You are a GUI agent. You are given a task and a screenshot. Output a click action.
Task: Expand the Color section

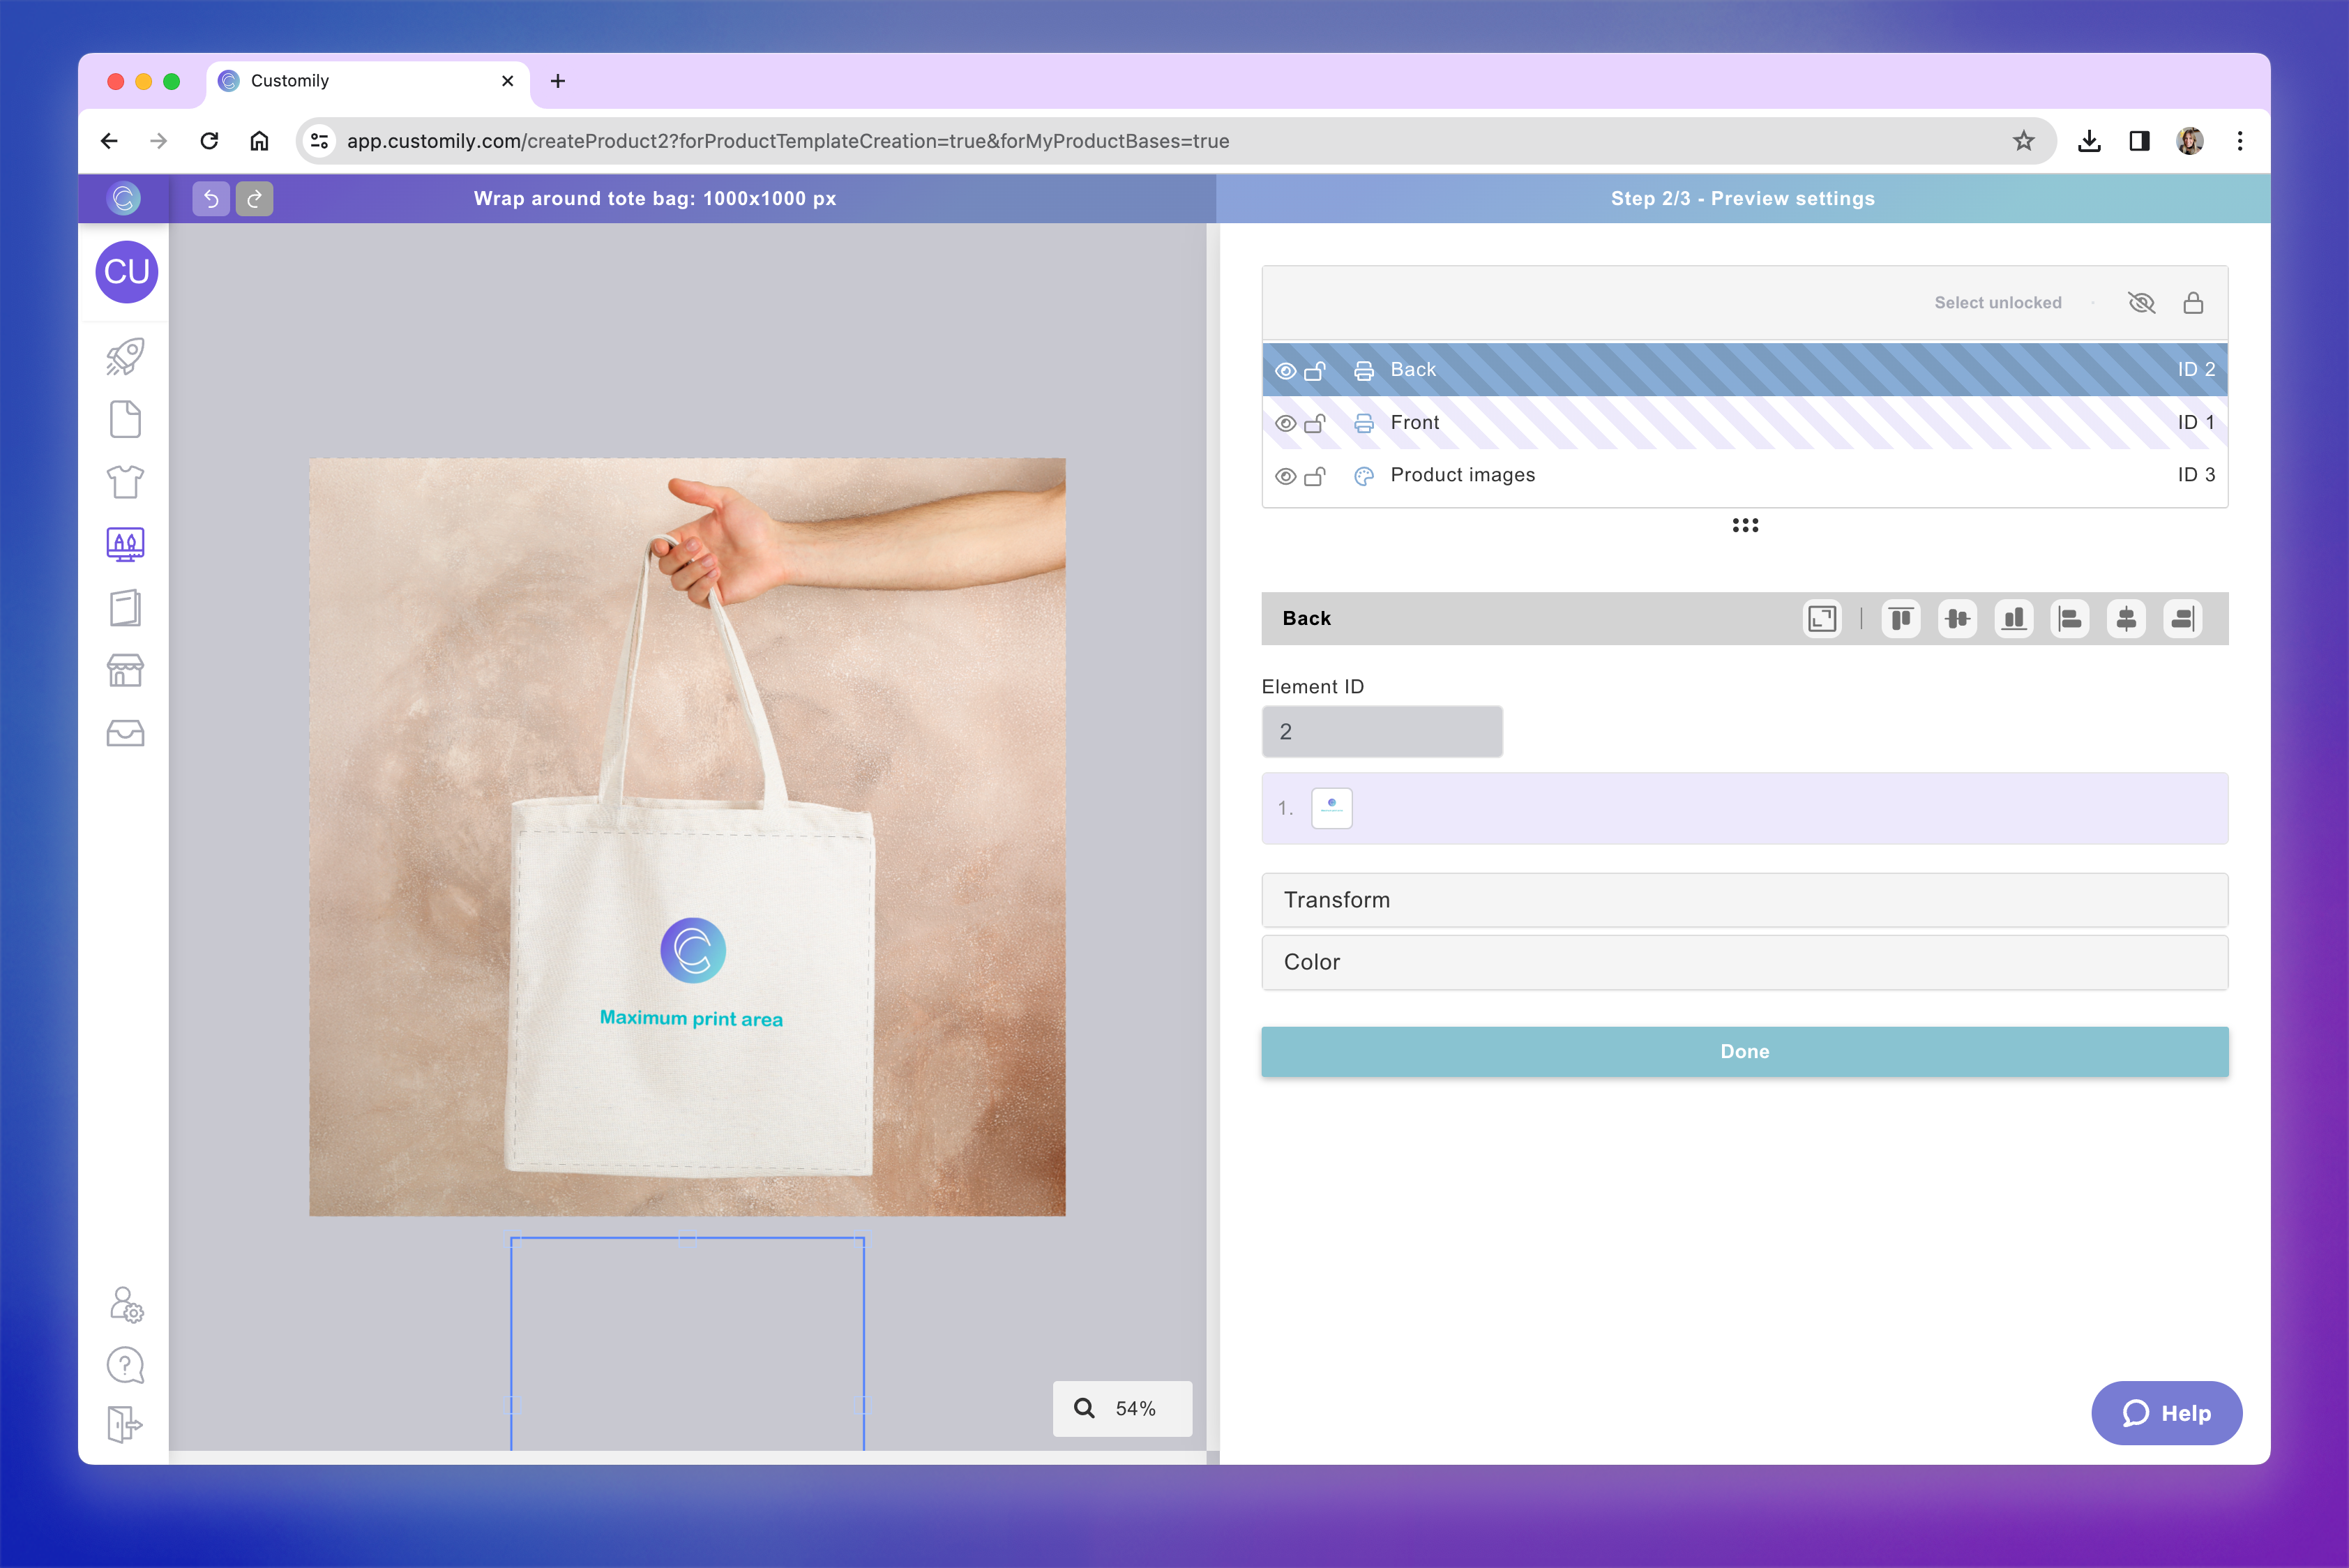(1744, 962)
